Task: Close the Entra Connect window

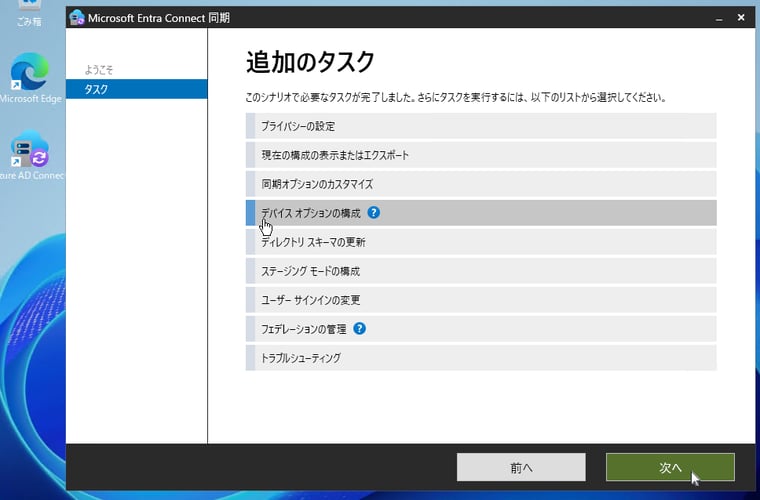Action: pyautogui.click(x=741, y=17)
